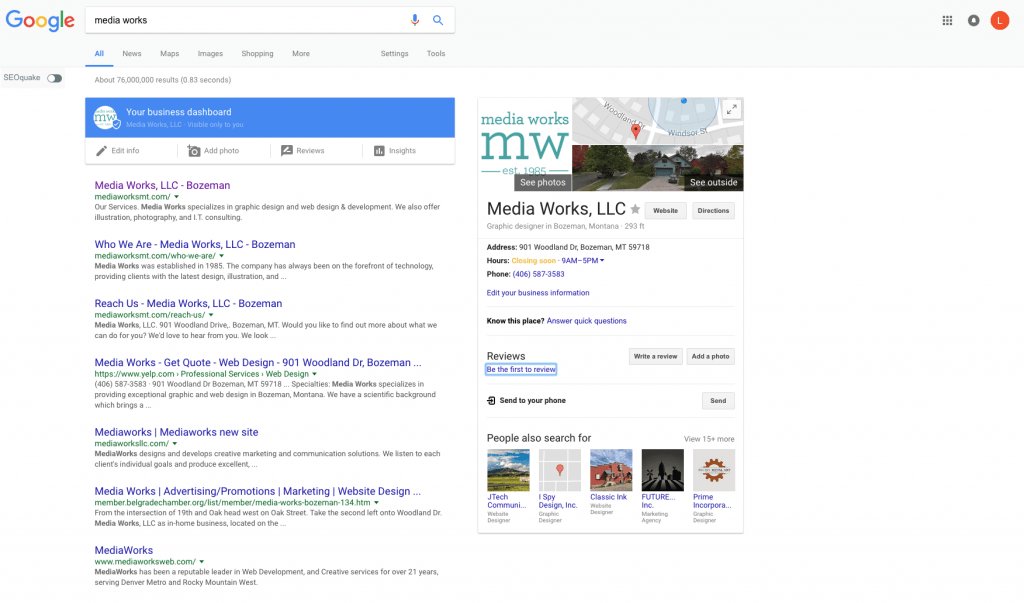Switch to the Shopping tab
Image resolution: width=1024 pixels, height=603 pixels.
point(257,54)
